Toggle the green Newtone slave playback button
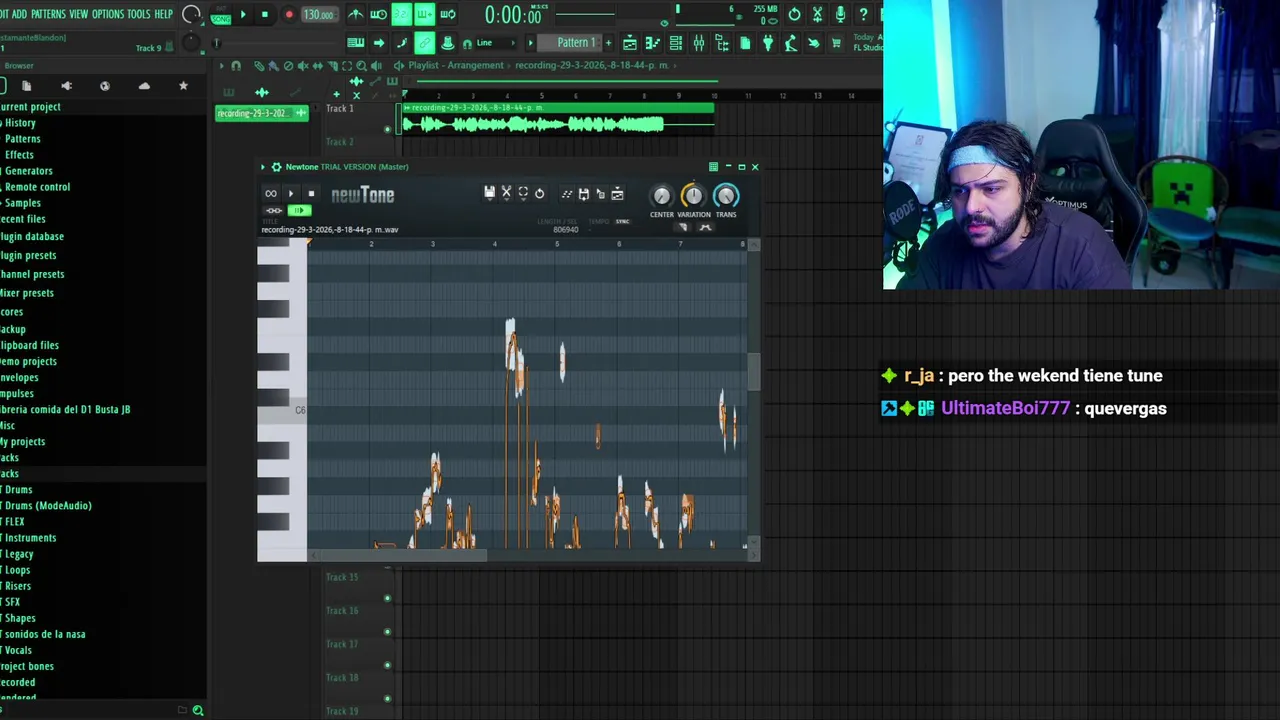1280x720 pixels. (x=300, y=210)
